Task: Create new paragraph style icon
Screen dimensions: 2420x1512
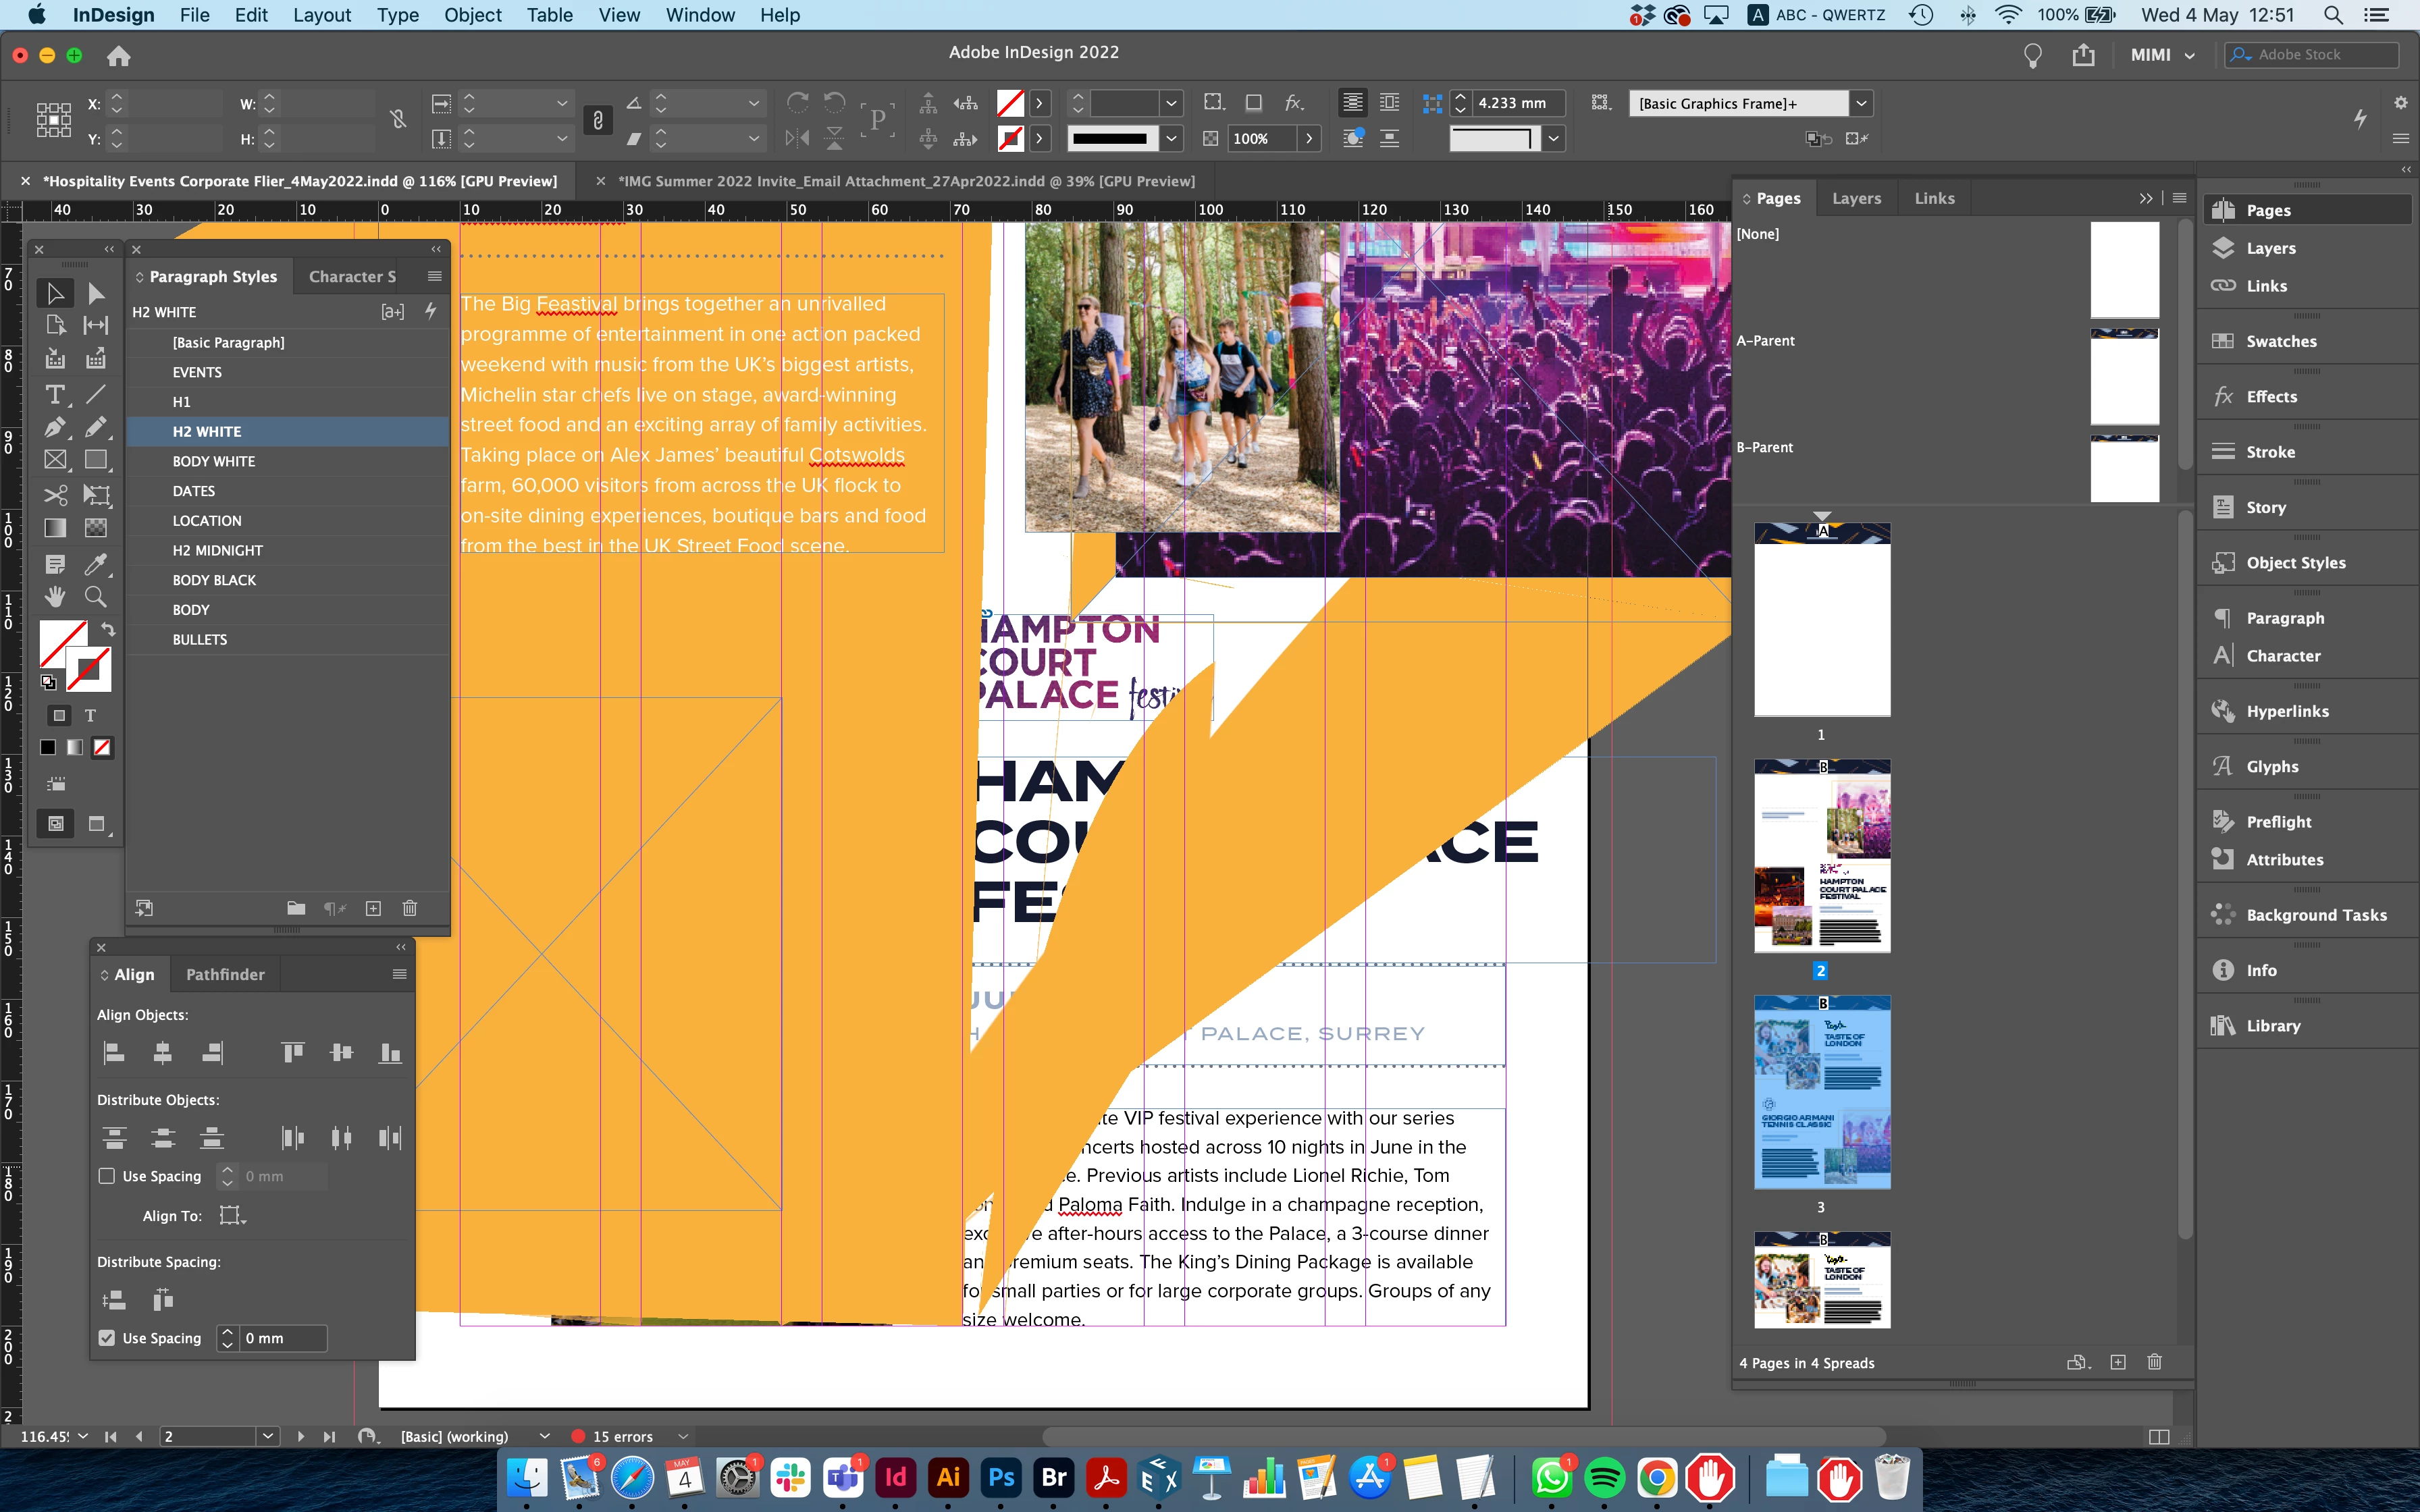Action: tap(373, 908)
